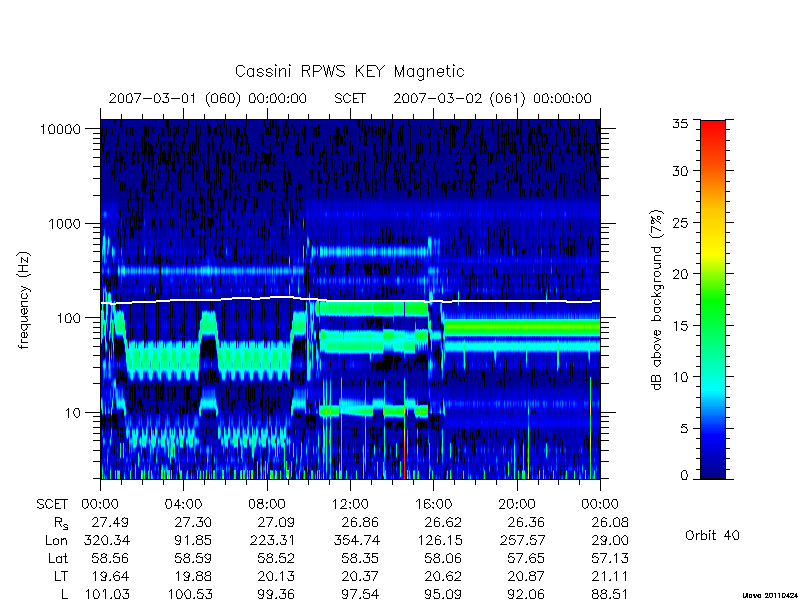Click the L value 101.03
800x600 pixels.
(x=106, y=594)
